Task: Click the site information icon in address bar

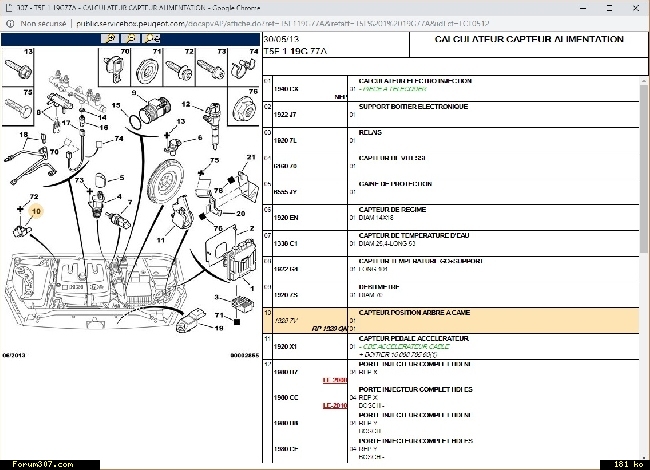Action: click(10, 24)
